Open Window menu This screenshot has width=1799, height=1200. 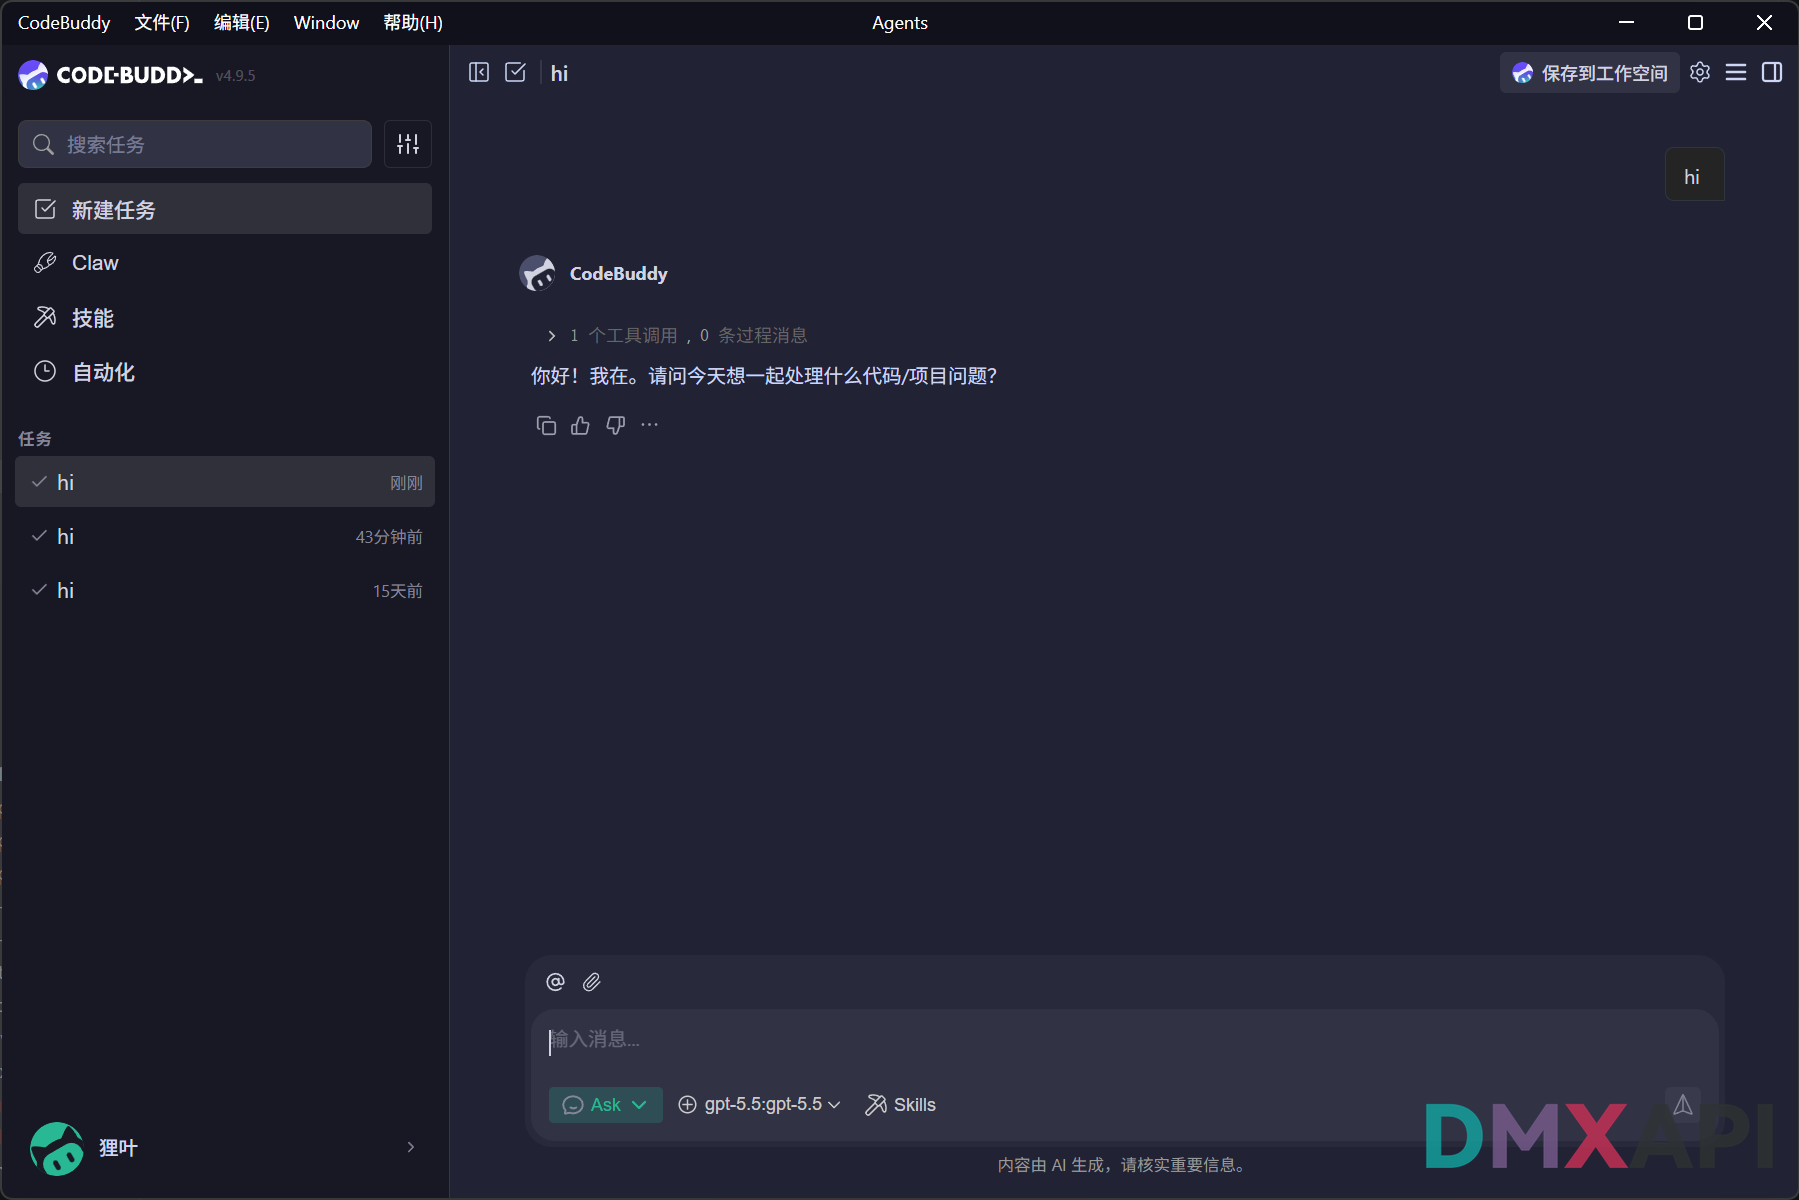pyautogui.click(x=326, y=22)
